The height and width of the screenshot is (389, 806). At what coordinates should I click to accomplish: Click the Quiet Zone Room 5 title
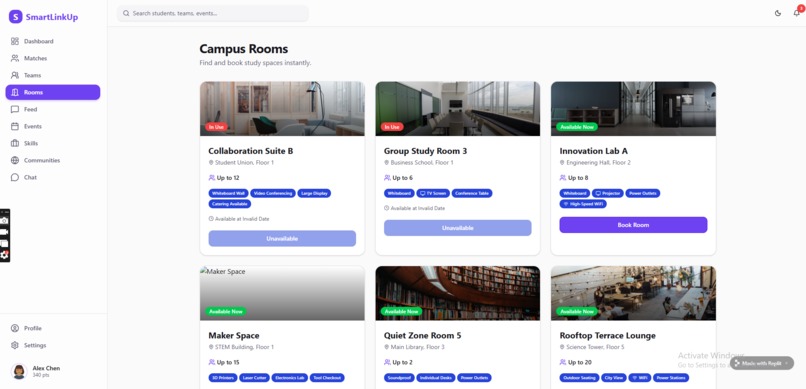(423, 336)
